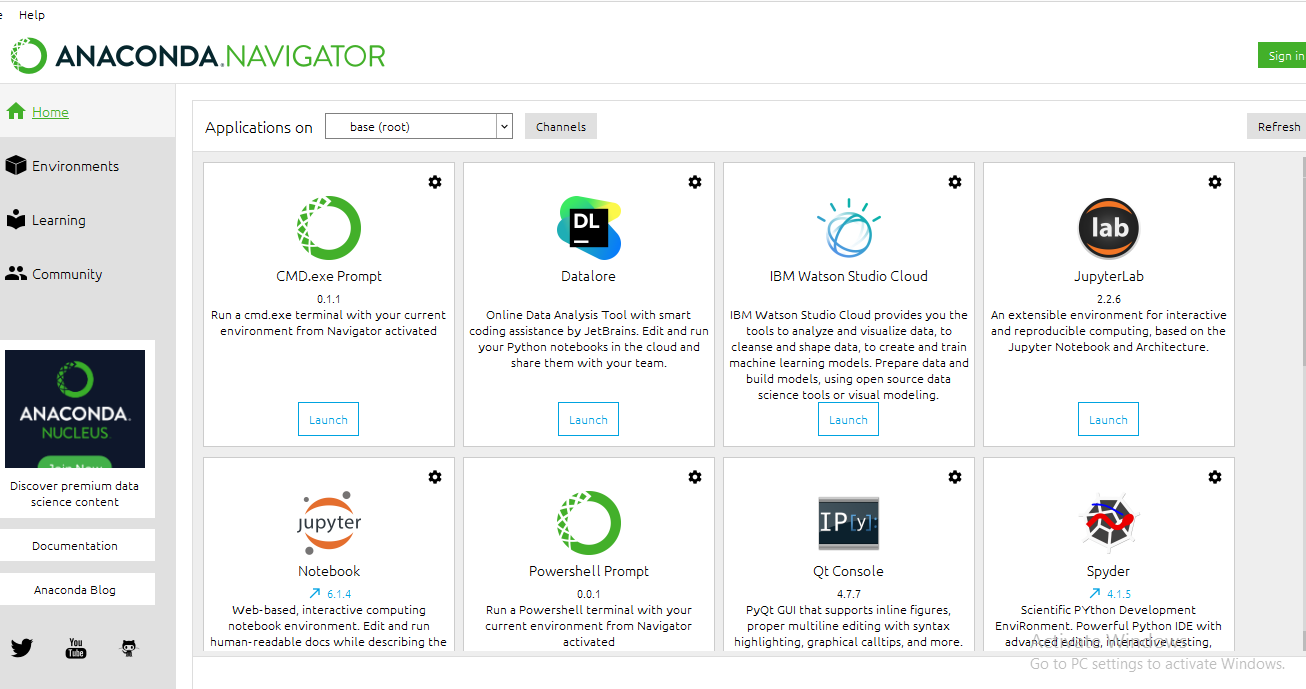Image resolution: width=1306 pixels, height=689 pixels.
Task: Open the Help menu
Action: 32,15
